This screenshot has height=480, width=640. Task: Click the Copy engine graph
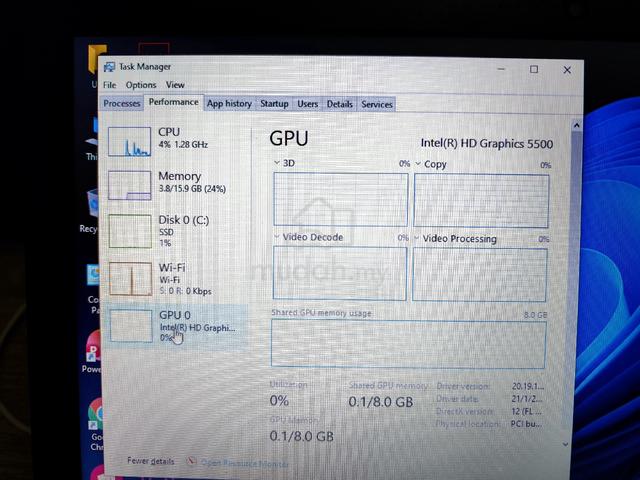481,200
